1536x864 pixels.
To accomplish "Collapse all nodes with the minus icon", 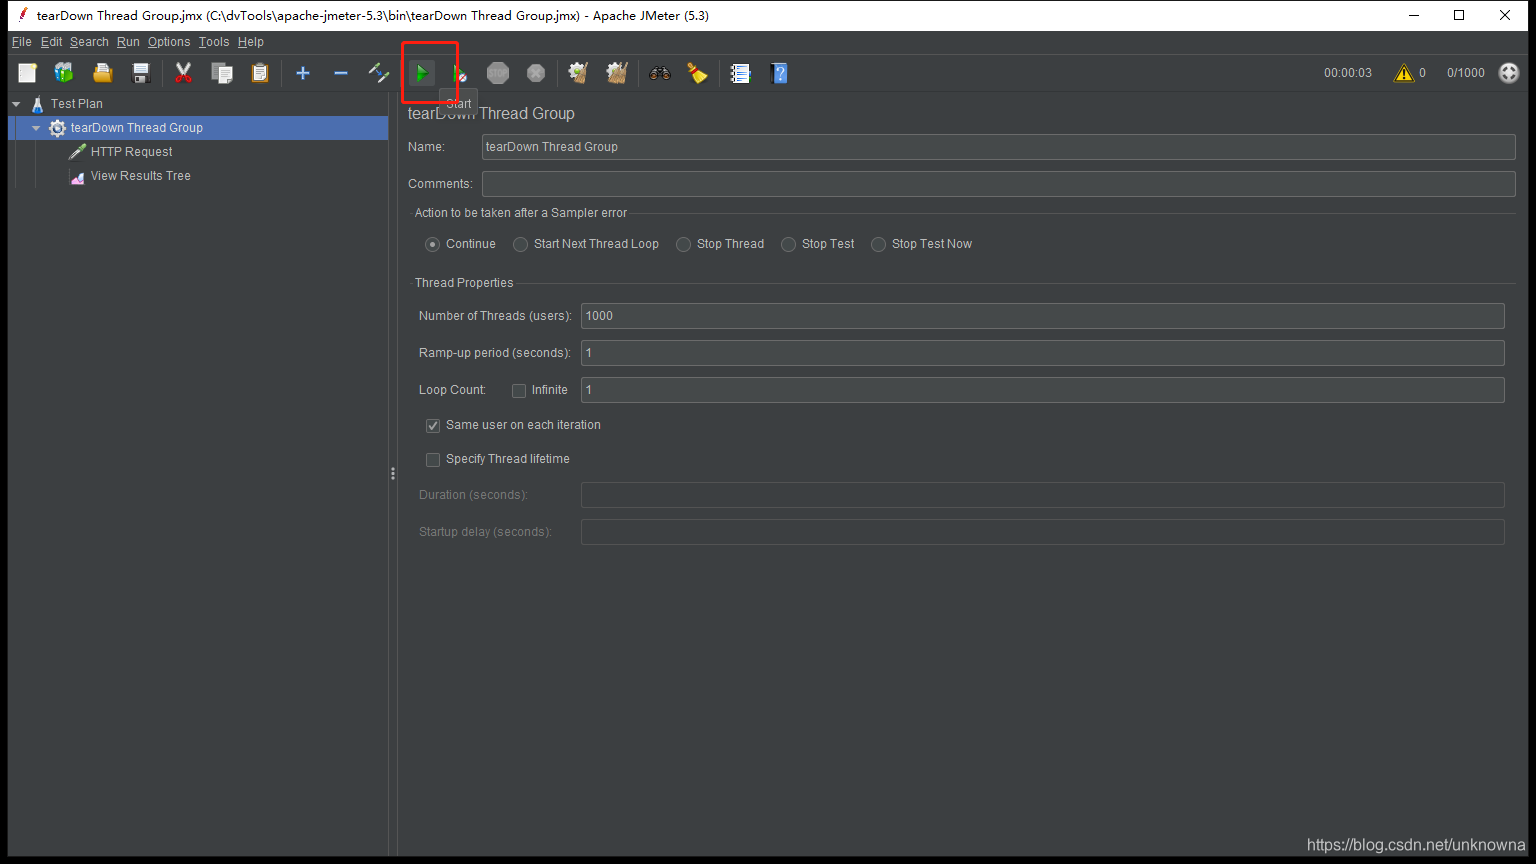I will pos(341,73).
